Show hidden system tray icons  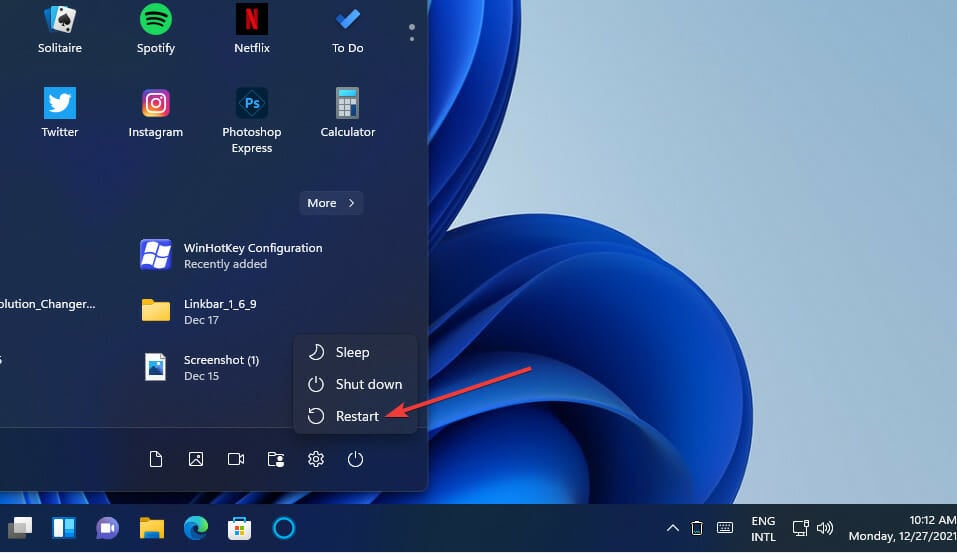pyautogui.click(x=673, y=528)
